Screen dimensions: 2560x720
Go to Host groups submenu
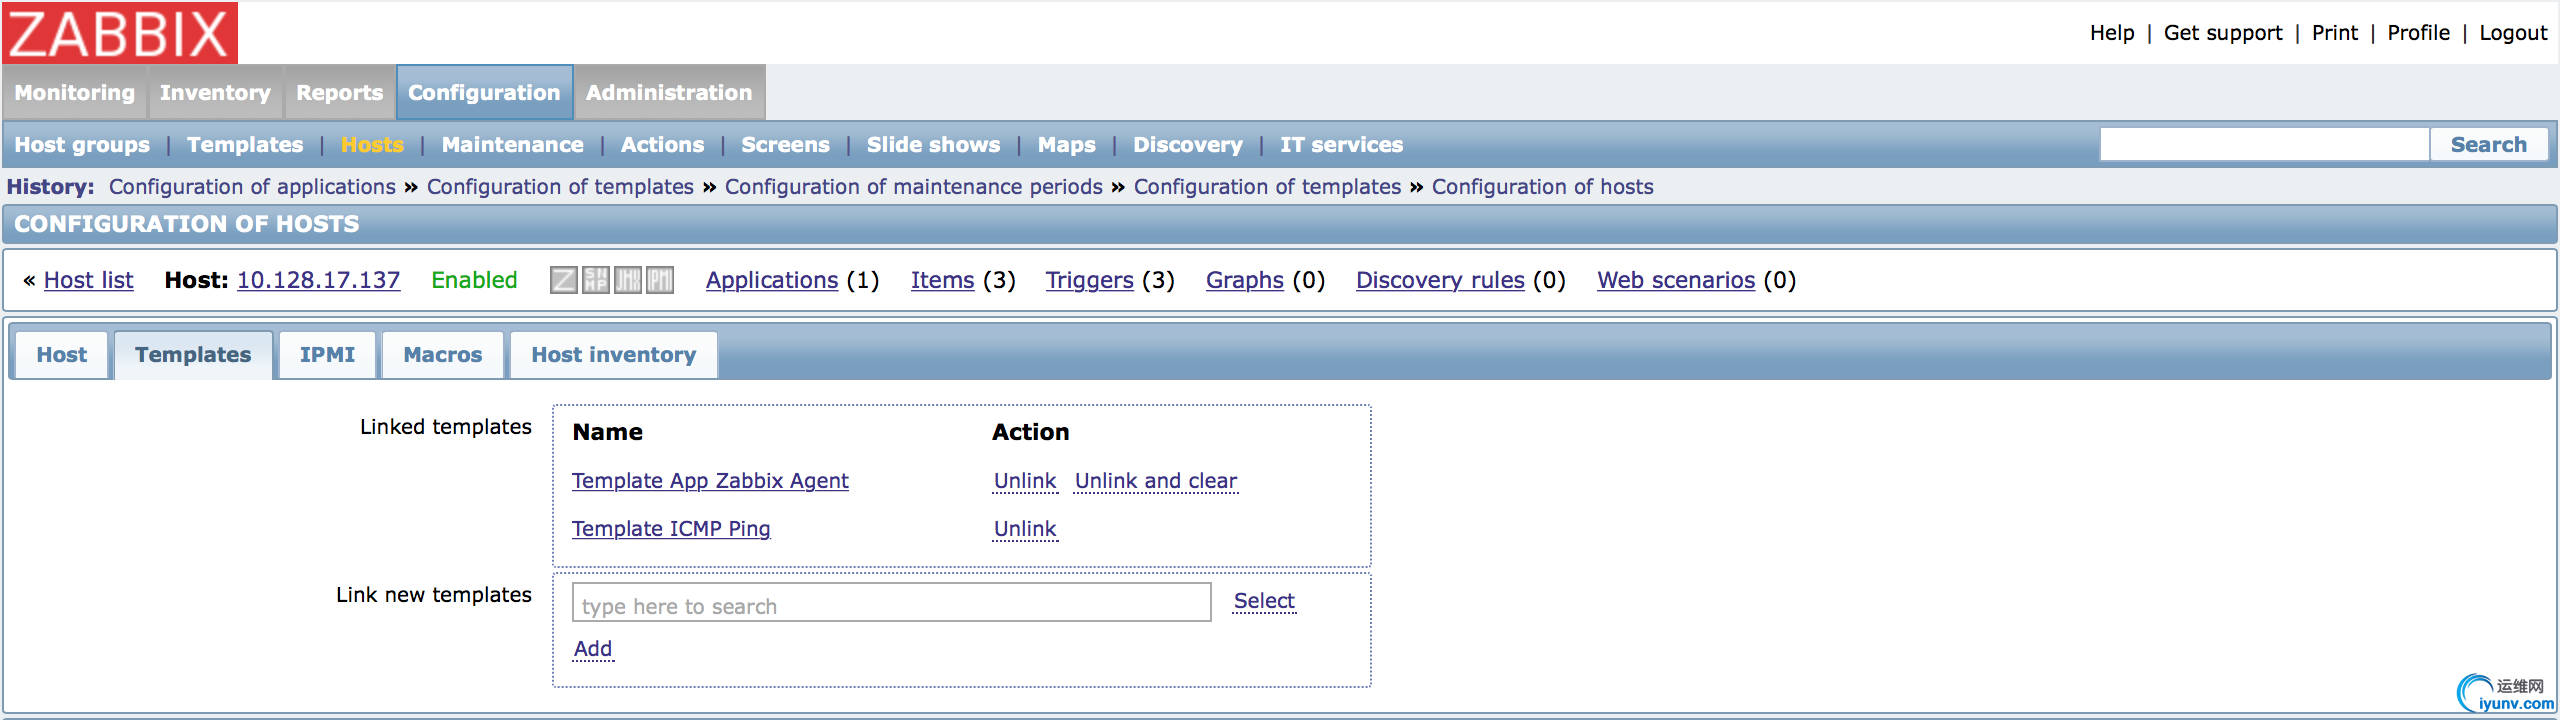pyautogui.click(x=82, y=145)
